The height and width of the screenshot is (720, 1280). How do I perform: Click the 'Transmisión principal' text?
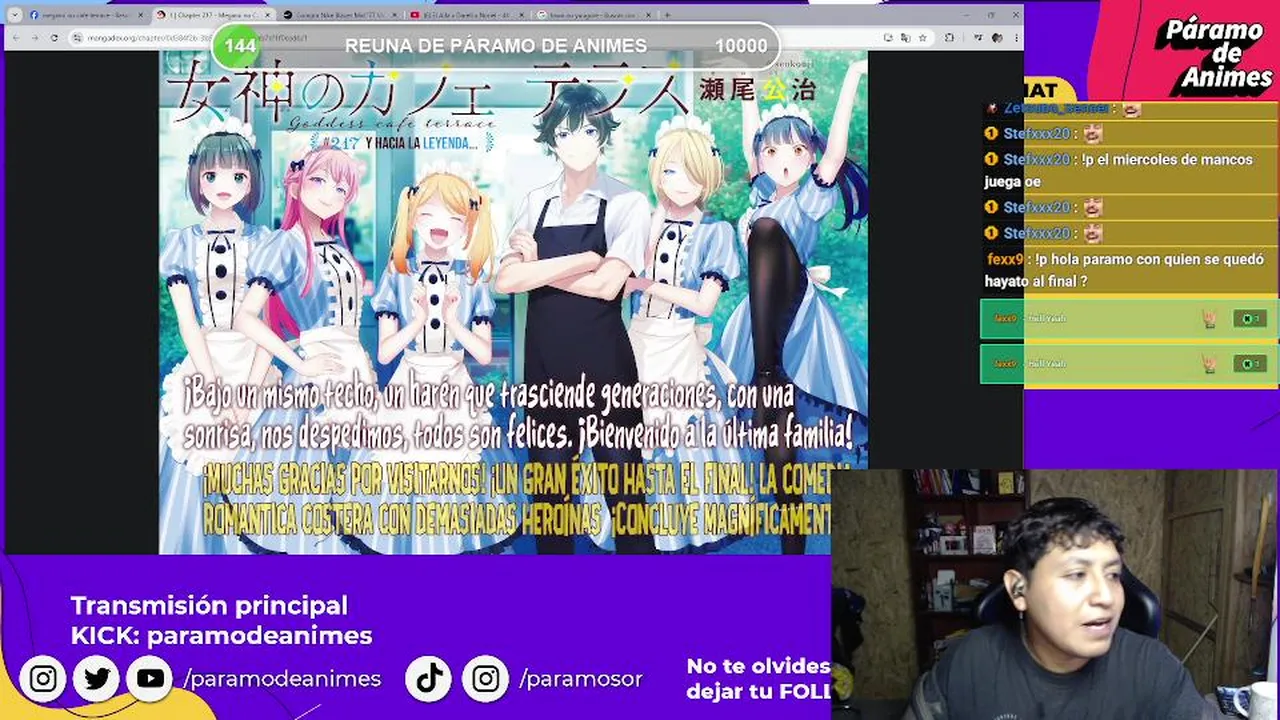point(209,605)
